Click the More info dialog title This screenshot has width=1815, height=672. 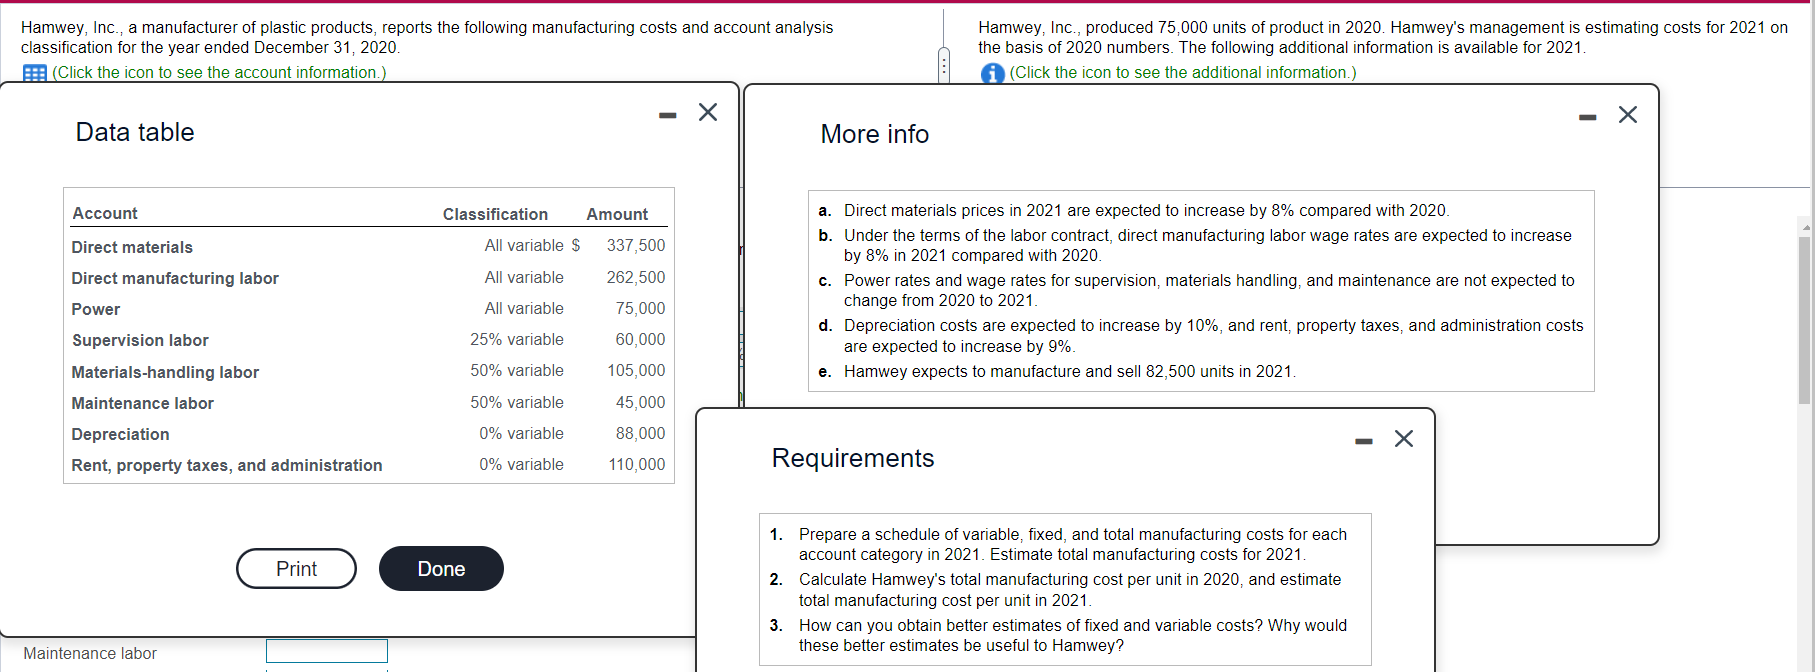click(875, 134)
